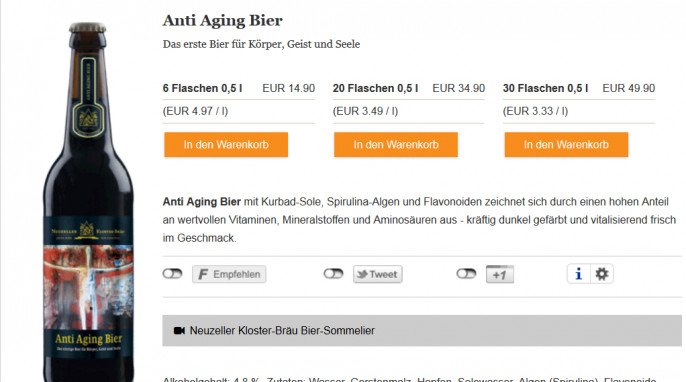
Task: Add 20 Flaschen to Warenkorb
Action: [x=396, y=144]
